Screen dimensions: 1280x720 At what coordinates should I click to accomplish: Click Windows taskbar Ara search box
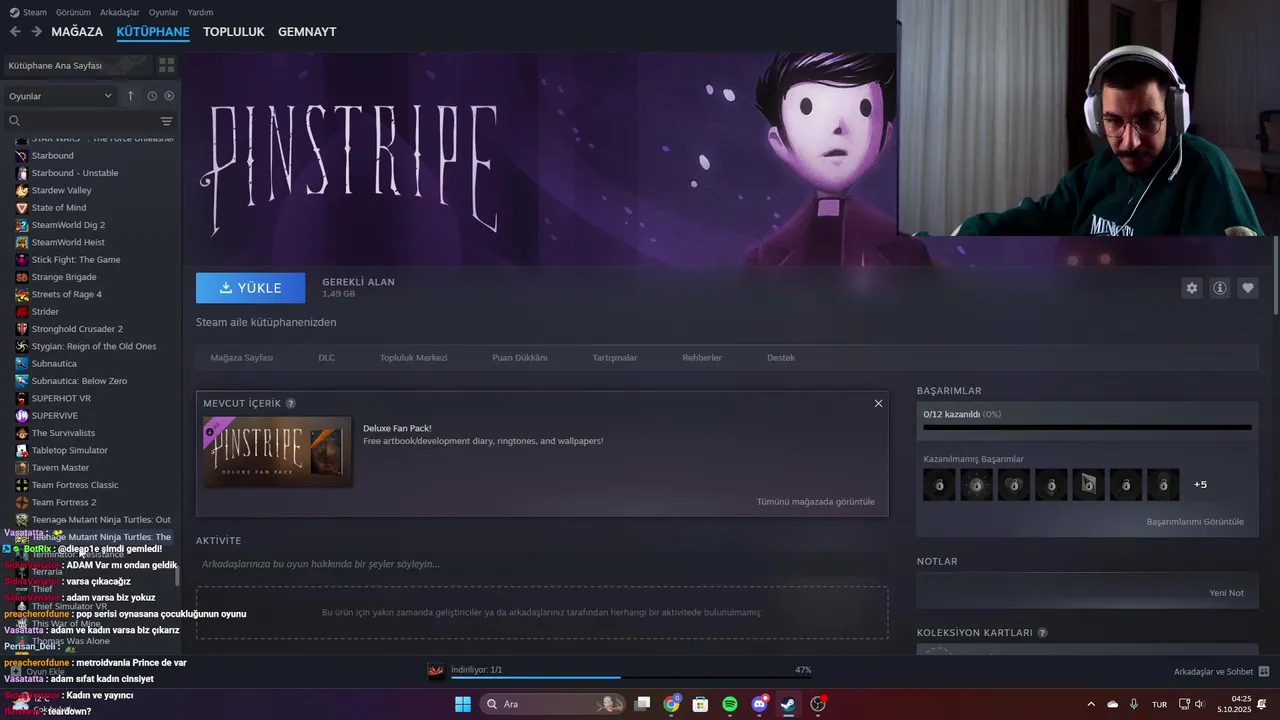pos(552,704)
